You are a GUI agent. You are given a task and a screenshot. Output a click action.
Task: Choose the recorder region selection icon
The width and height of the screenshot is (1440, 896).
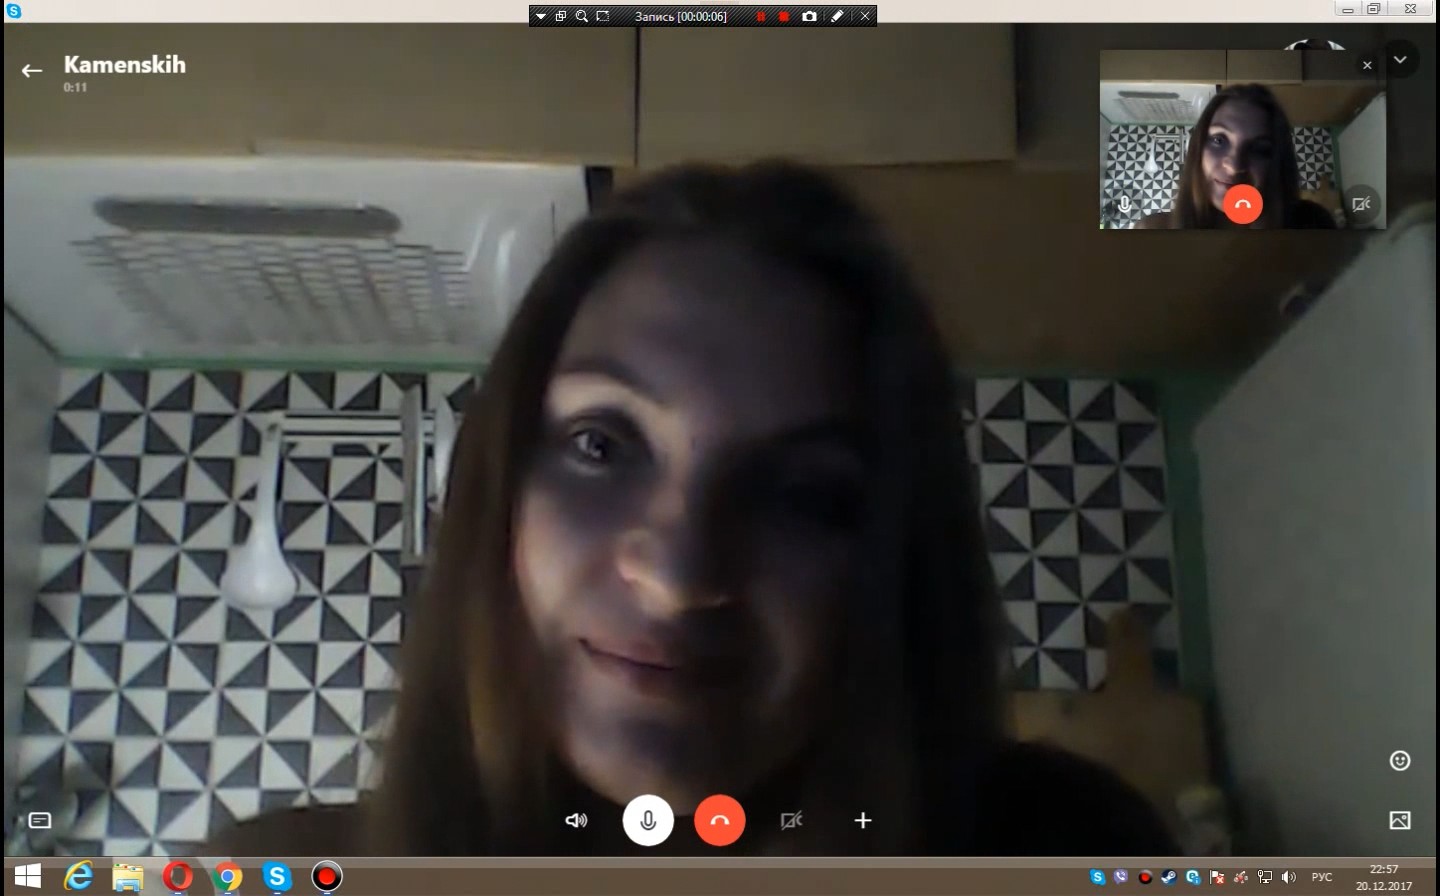(x=602, y=16)
